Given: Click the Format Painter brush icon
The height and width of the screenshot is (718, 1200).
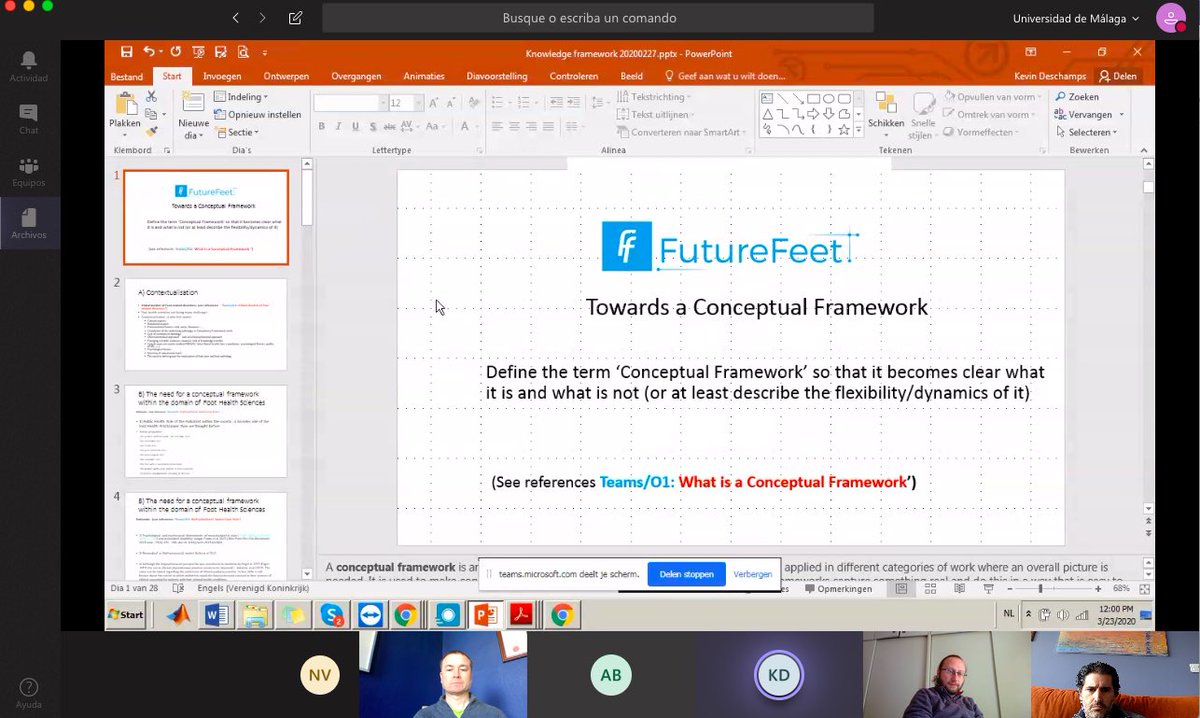Looking at the screenshot, I should point(151,131).
